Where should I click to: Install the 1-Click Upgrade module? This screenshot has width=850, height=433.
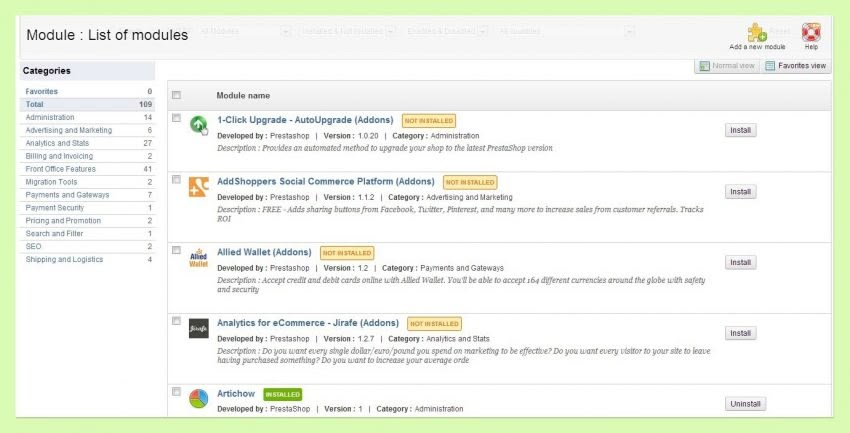point(740,130)
